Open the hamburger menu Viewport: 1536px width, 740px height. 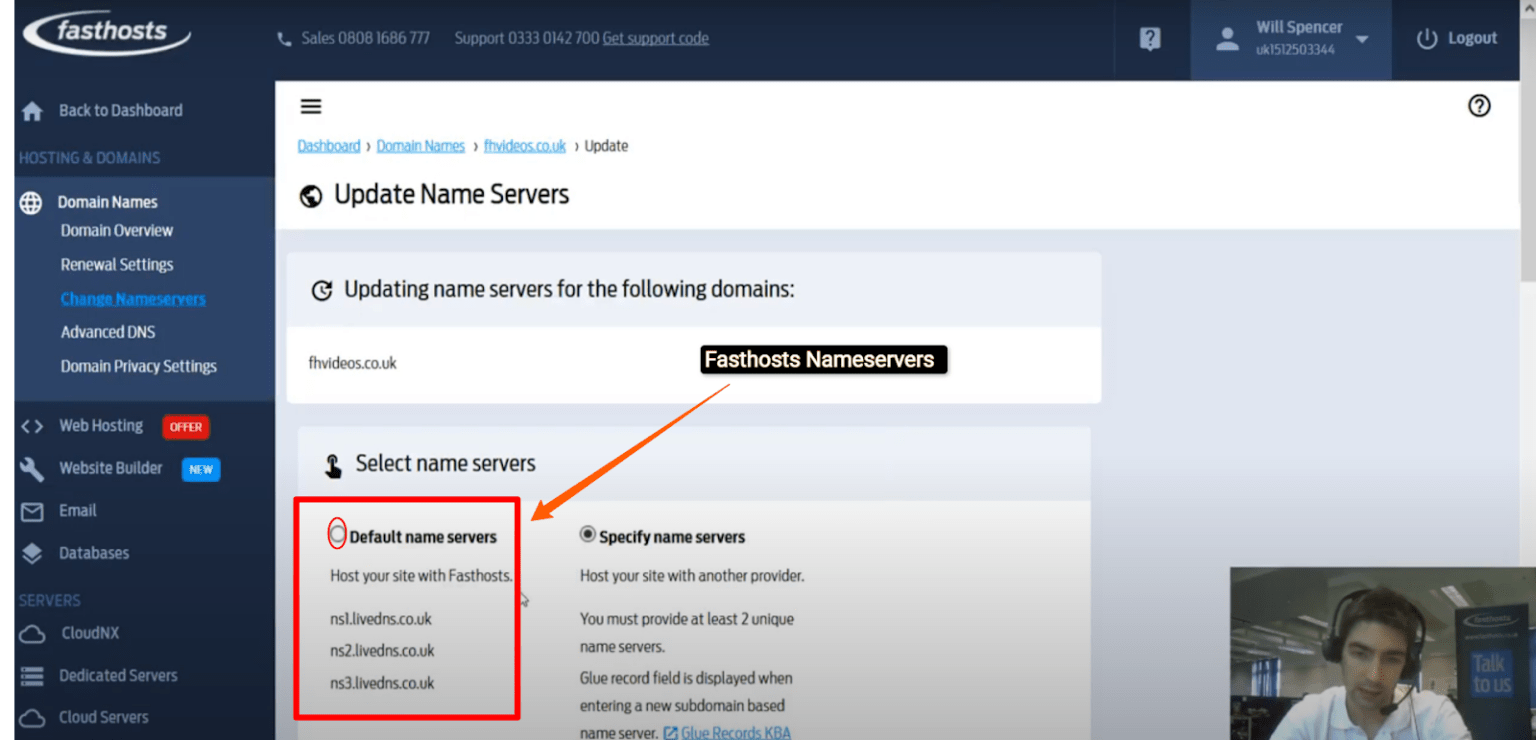[311, 106]
